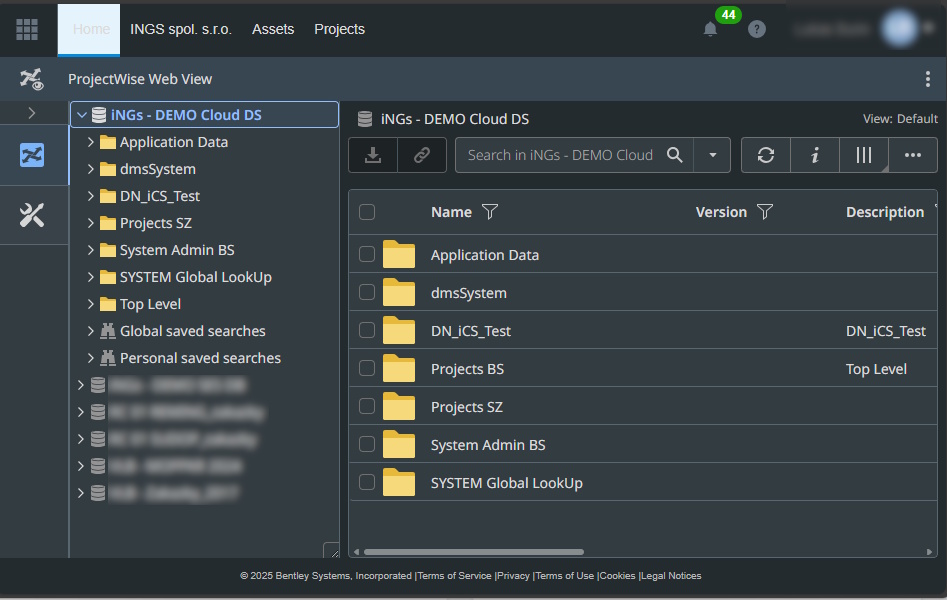Image resolution: width=947 pixels, height=600 pixels.
Task: Refresh the folder listing
Action: [766, 154]
